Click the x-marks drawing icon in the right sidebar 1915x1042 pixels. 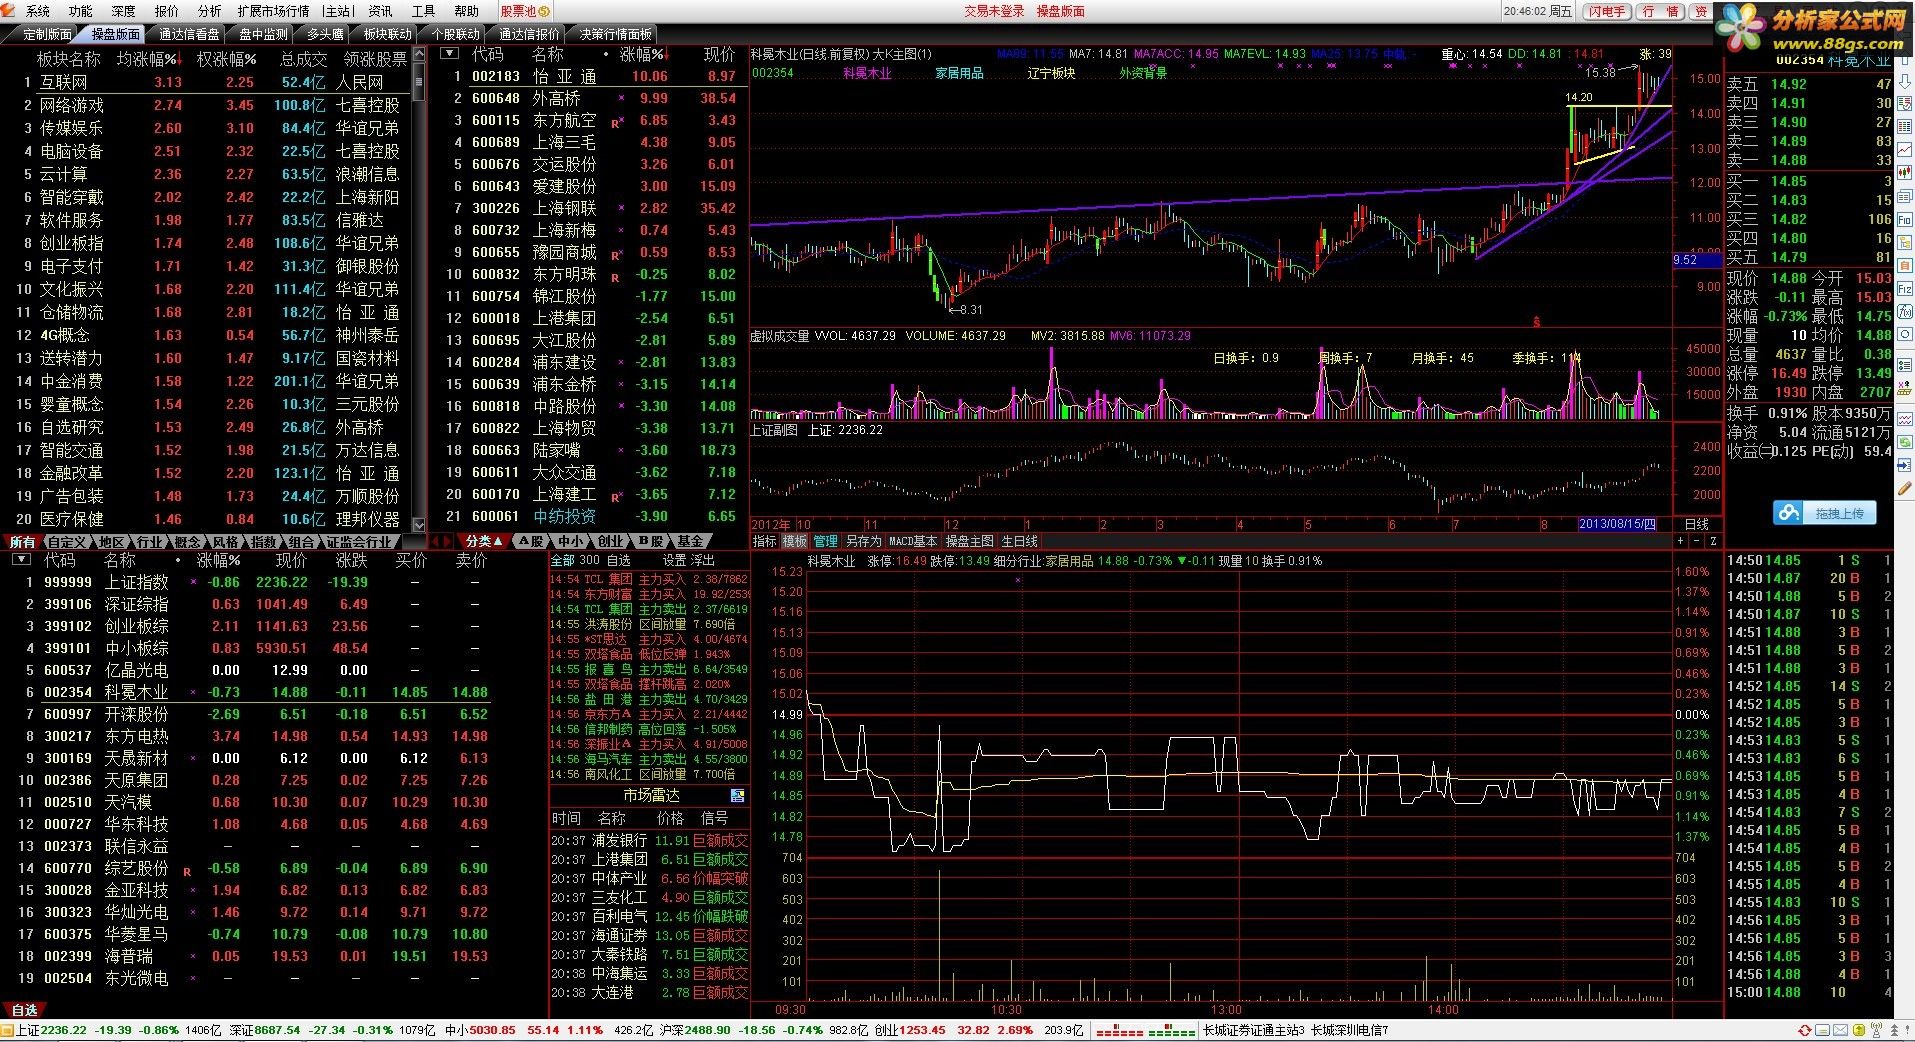click(x=1905, y=388)
